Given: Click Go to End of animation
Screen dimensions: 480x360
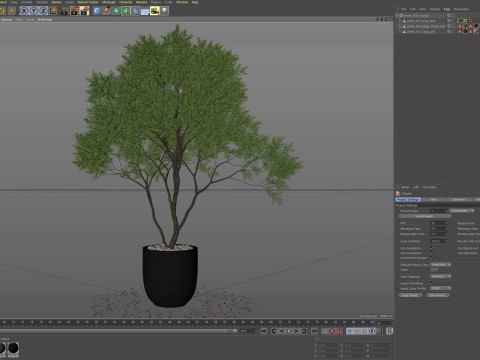Looking at the screenshot, I should pos(314,331).
